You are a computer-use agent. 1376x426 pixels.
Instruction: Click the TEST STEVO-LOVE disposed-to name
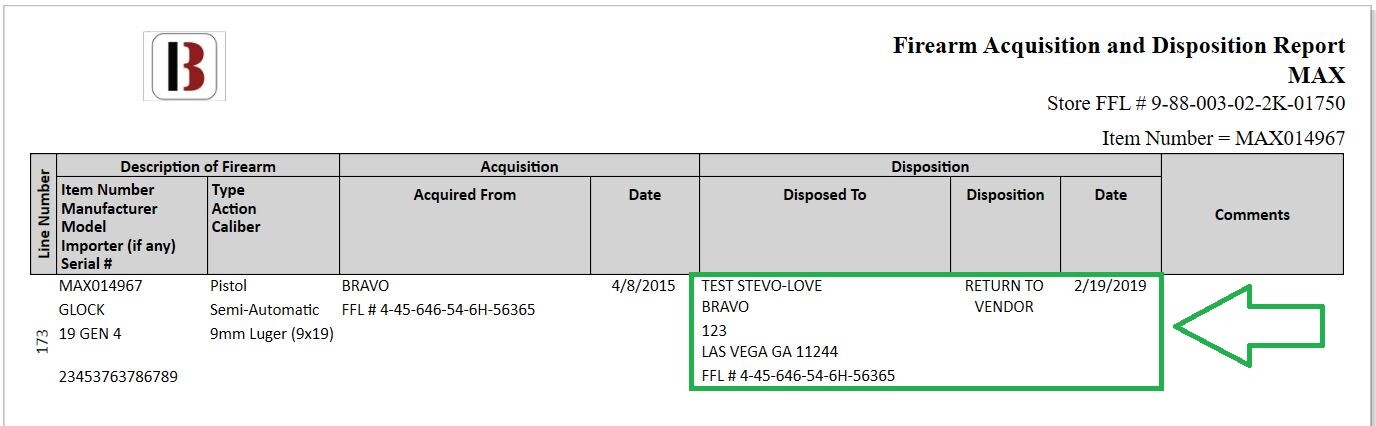pyautogui.click(x=762, y=286)
